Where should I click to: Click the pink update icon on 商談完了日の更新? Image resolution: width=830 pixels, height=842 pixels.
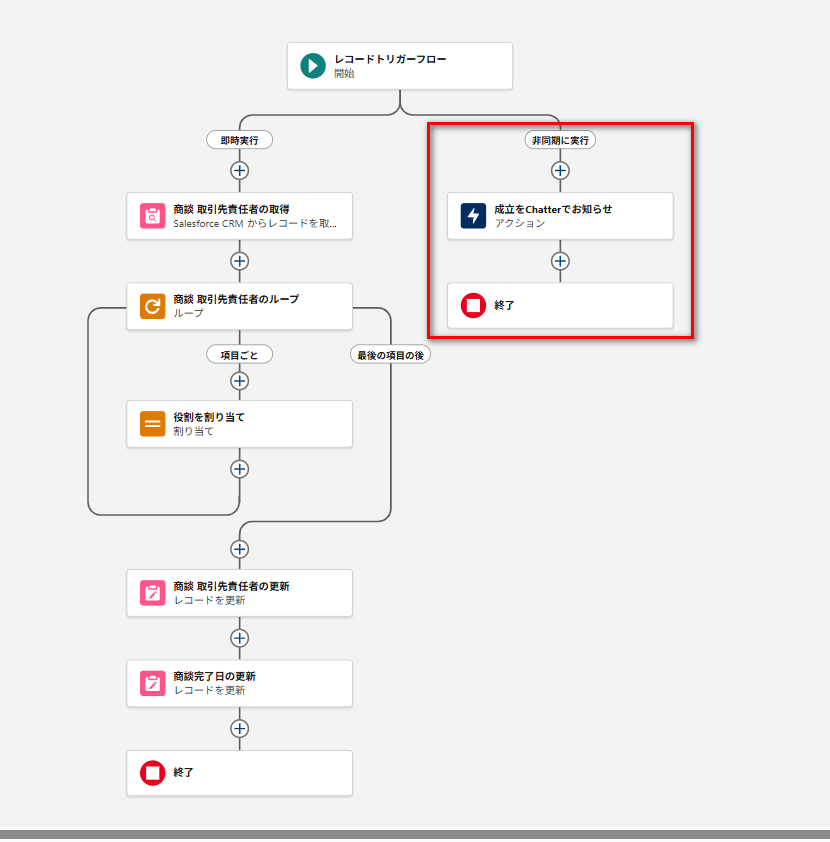click(x=152, y=683)
